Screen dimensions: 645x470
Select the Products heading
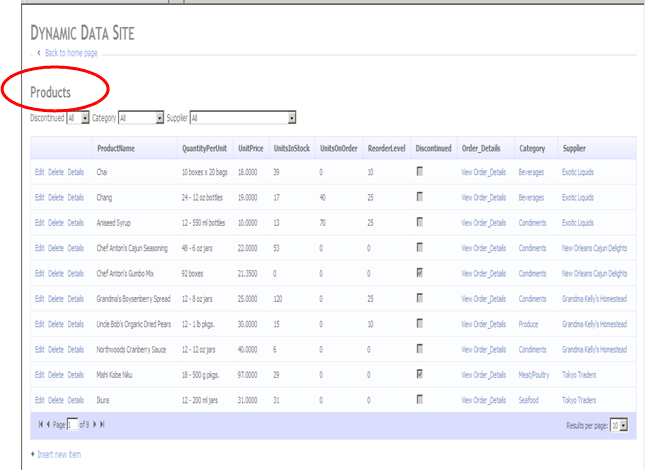tap(51, 92)
